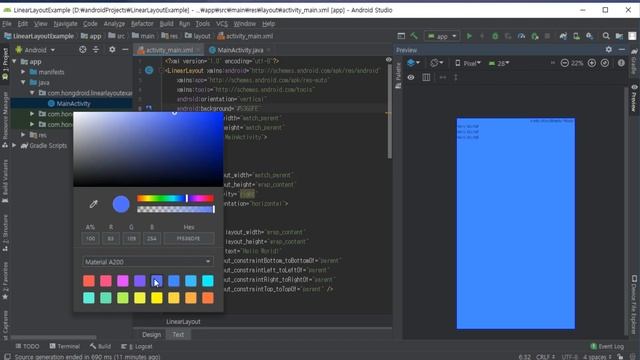
Task: Pick a color with the eyedropper tool
Action: (93, 204)
